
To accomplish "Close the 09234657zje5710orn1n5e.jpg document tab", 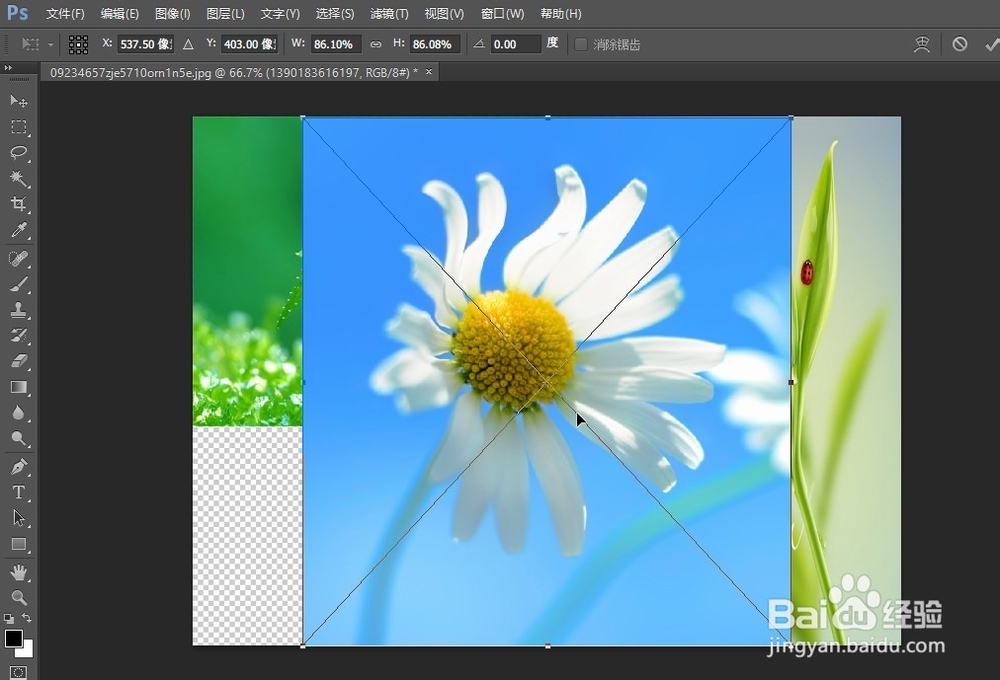I will coord(429,72).
